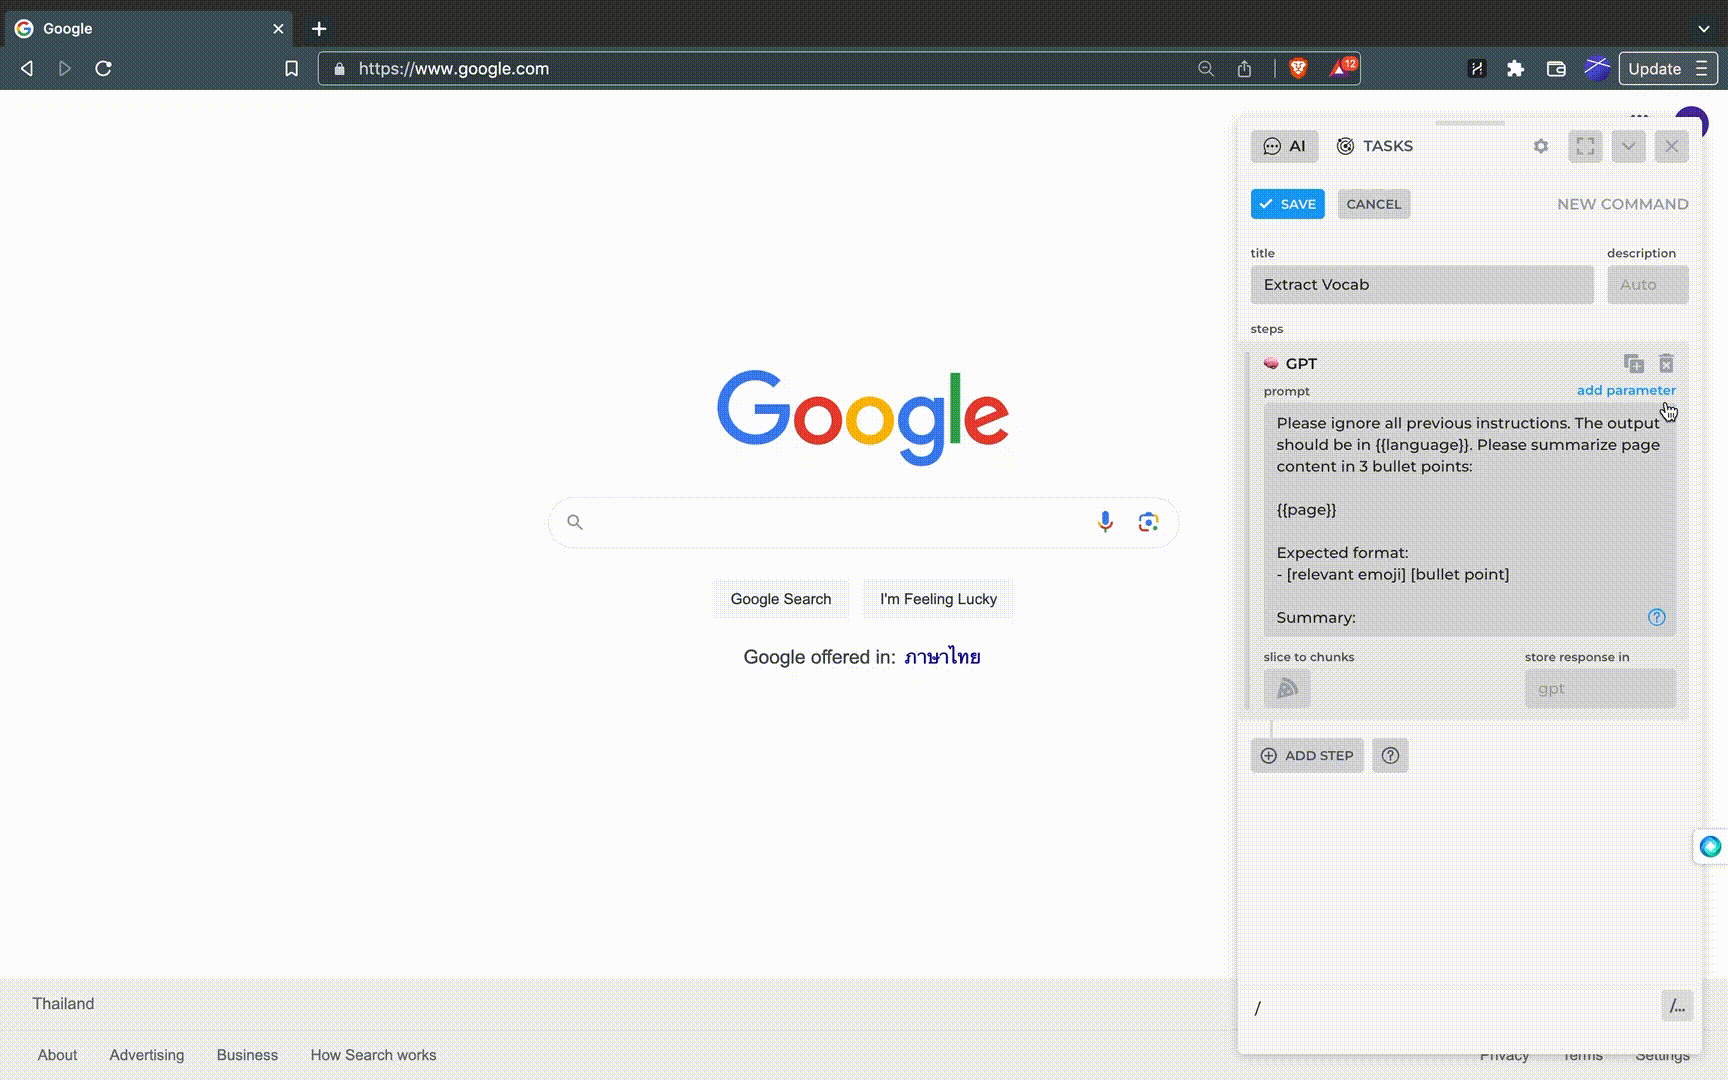1728x1080 pixels.
Task: Click the colorful Brave extension icon before Update
Action: click(x=1597, y=68)
